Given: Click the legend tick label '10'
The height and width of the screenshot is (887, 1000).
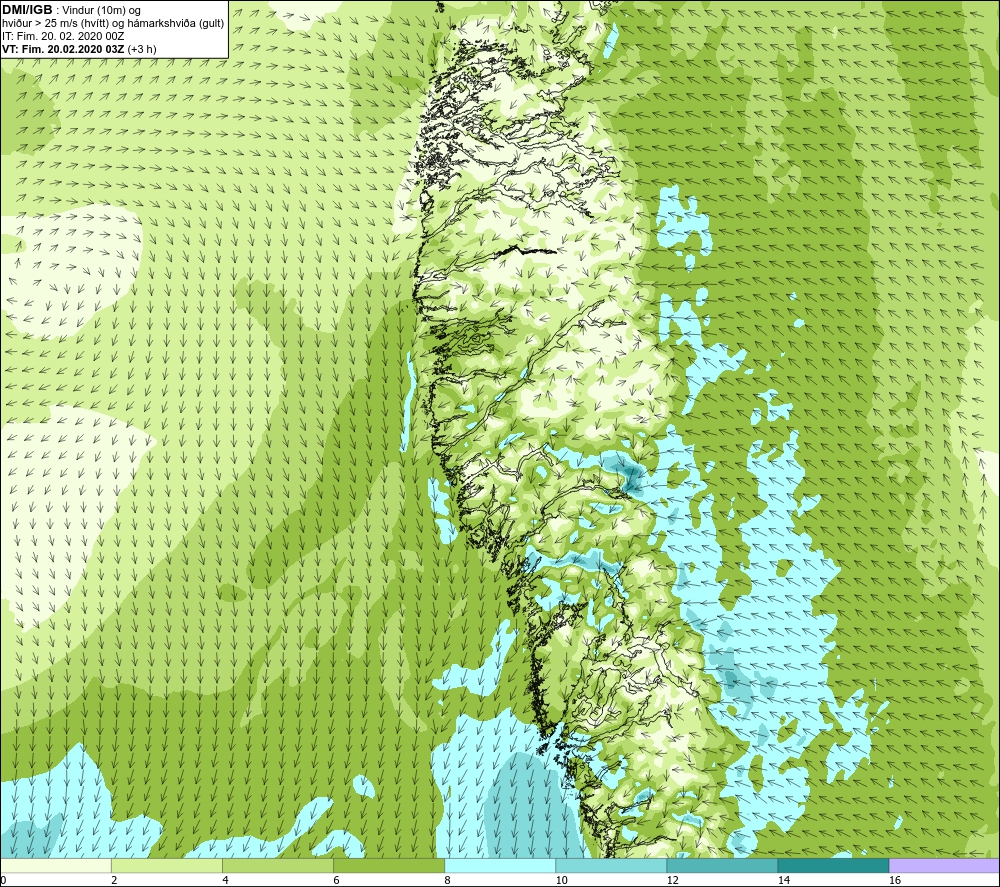Looking at the screenshot, I should (561, 881).
